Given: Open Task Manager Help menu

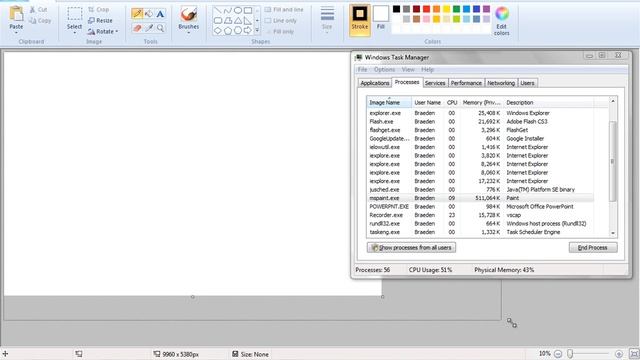Looking at the screenshot, I should [x=427, y=70].
